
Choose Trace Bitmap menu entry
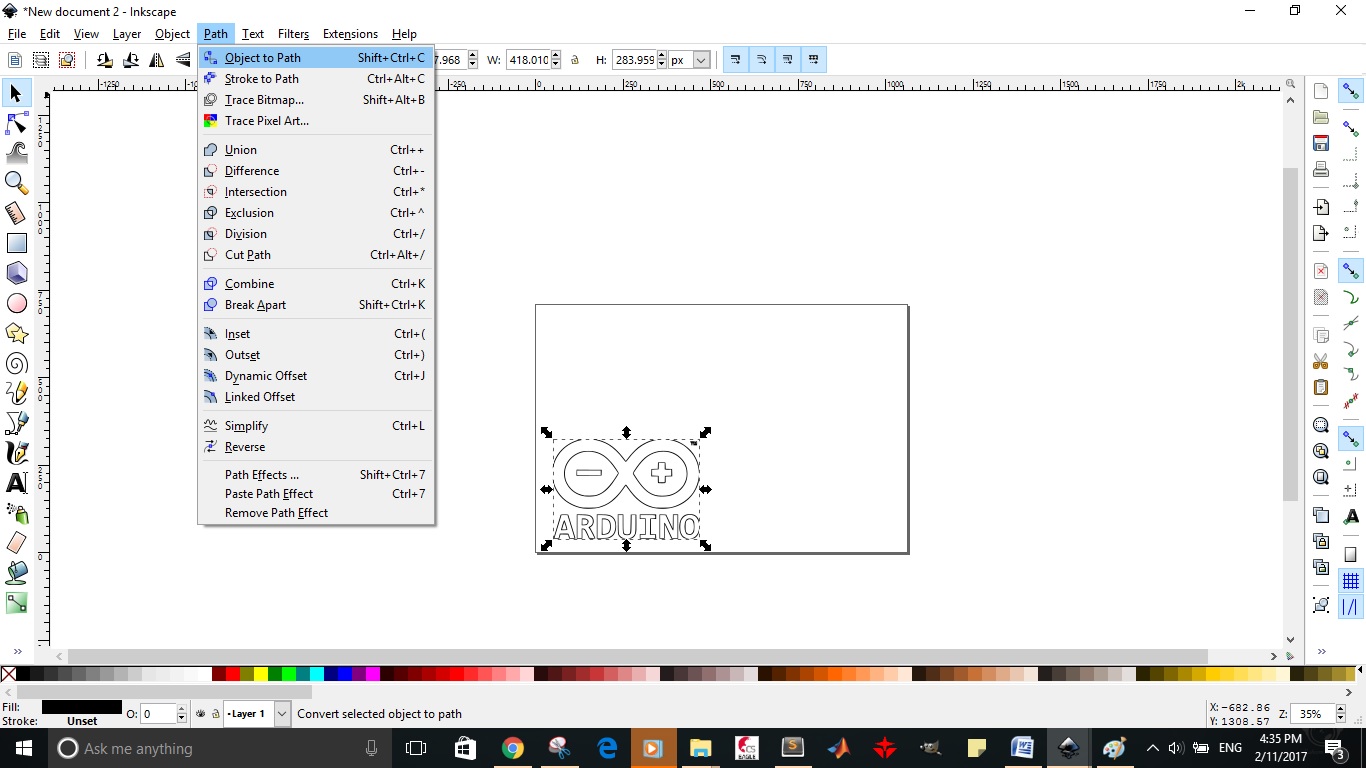coord(316,100)
